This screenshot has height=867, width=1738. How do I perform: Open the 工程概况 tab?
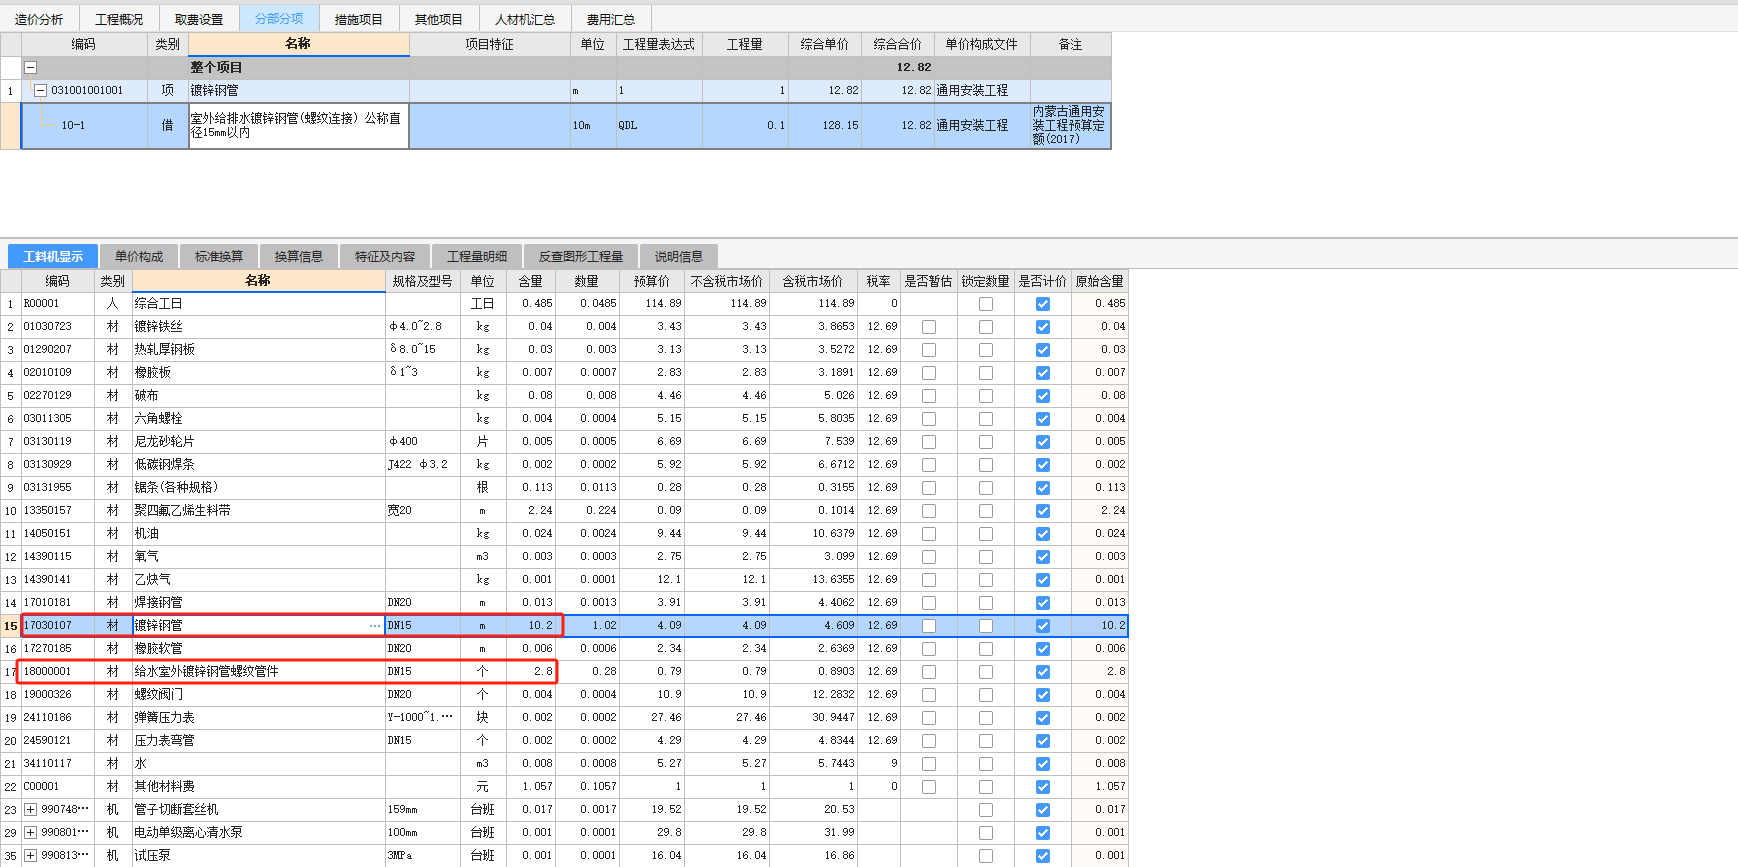coord(119,19)
